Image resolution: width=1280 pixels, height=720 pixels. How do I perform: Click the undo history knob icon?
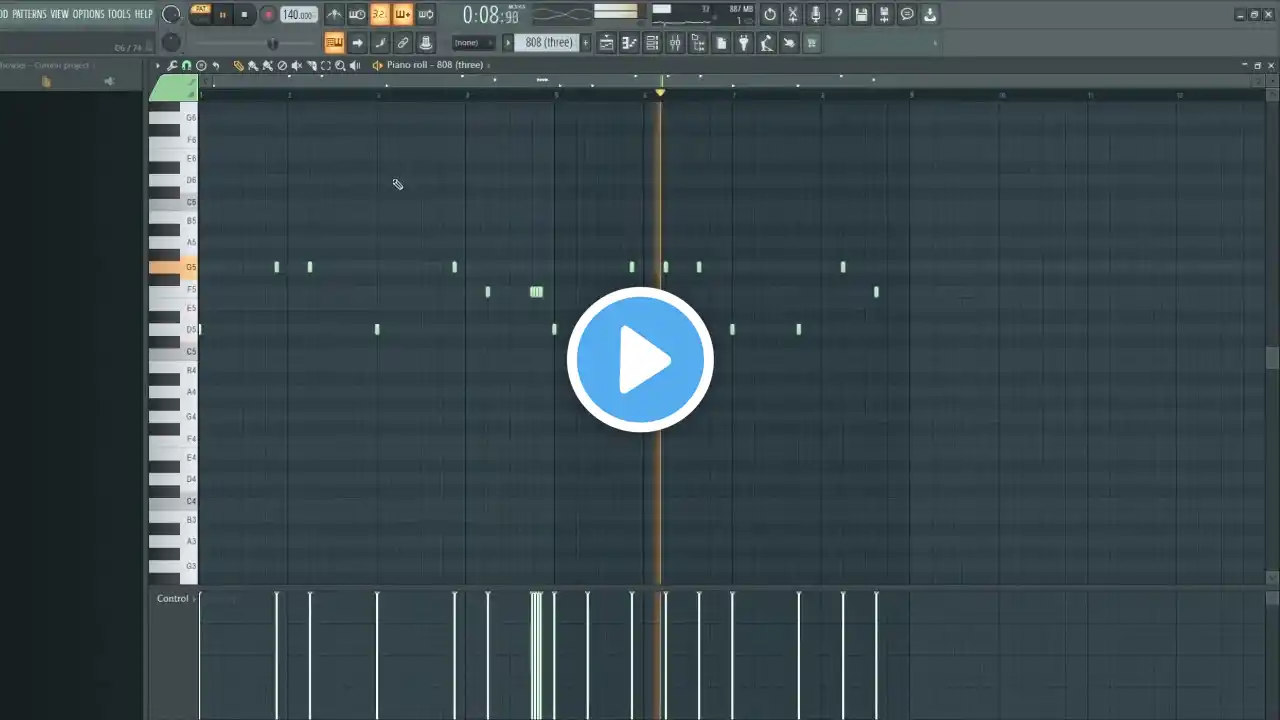pos(770,15)
